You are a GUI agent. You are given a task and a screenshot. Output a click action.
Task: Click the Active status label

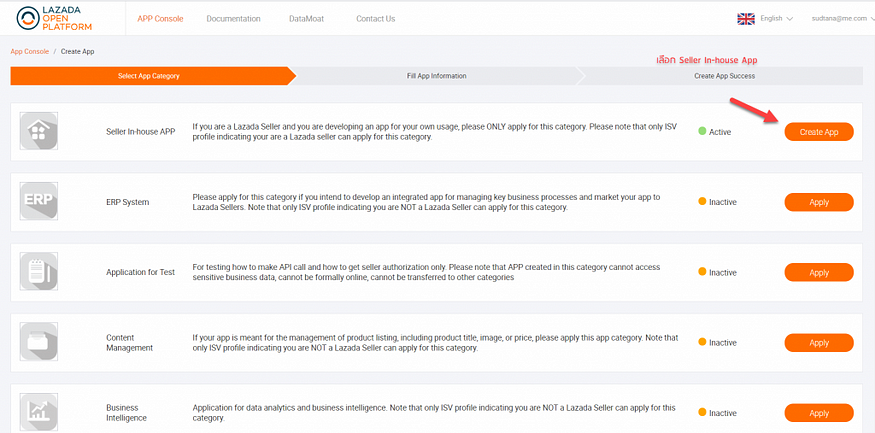720,132
